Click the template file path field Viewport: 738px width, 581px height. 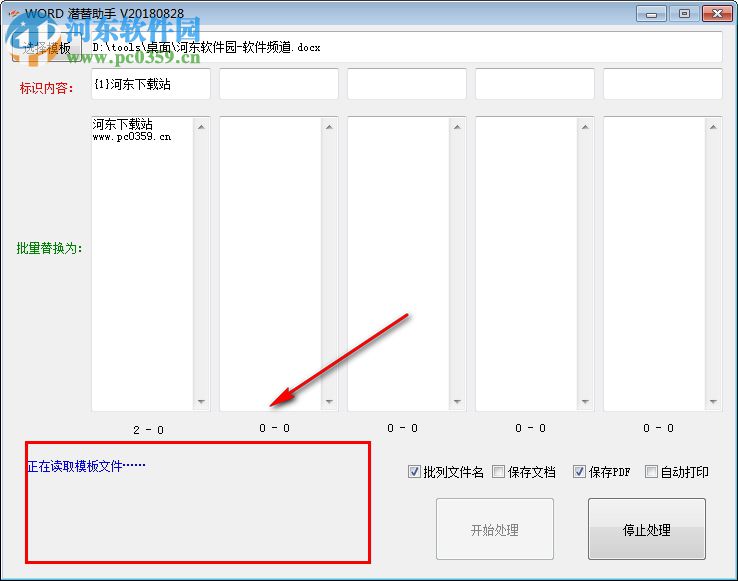(406, 47)
